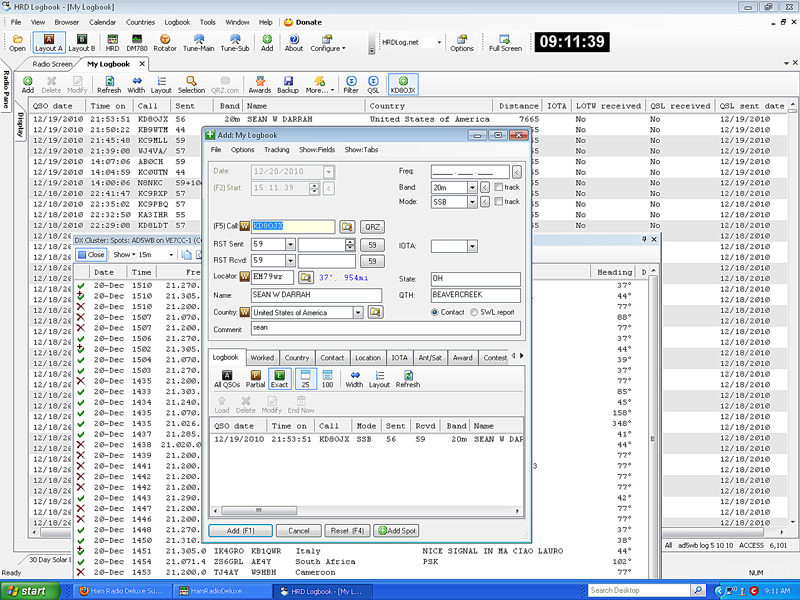Click the QTH input field
Viewport: 800px width, 600px height.
click(x=476, y=295)
